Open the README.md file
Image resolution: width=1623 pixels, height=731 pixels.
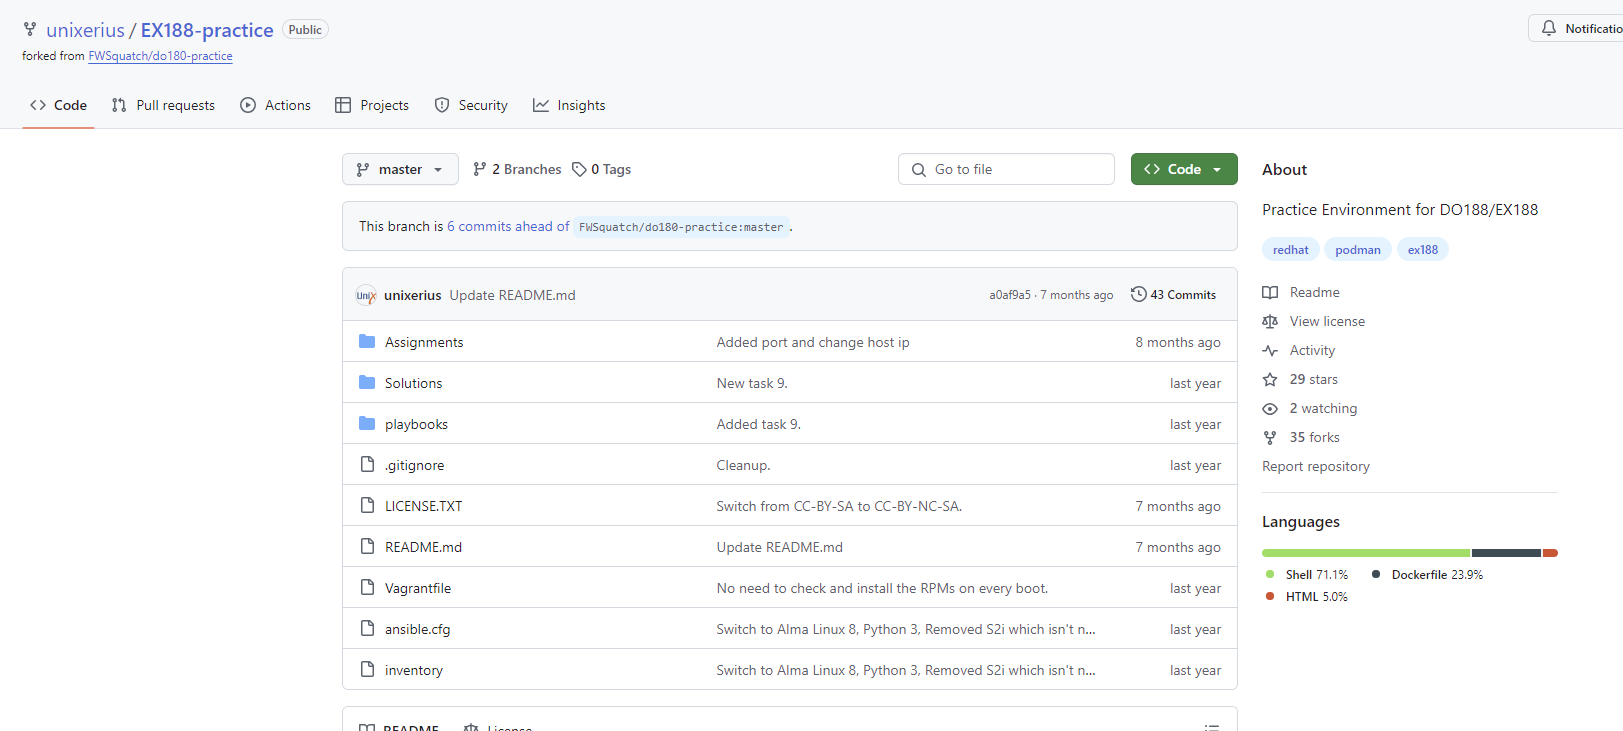point(423,547)
